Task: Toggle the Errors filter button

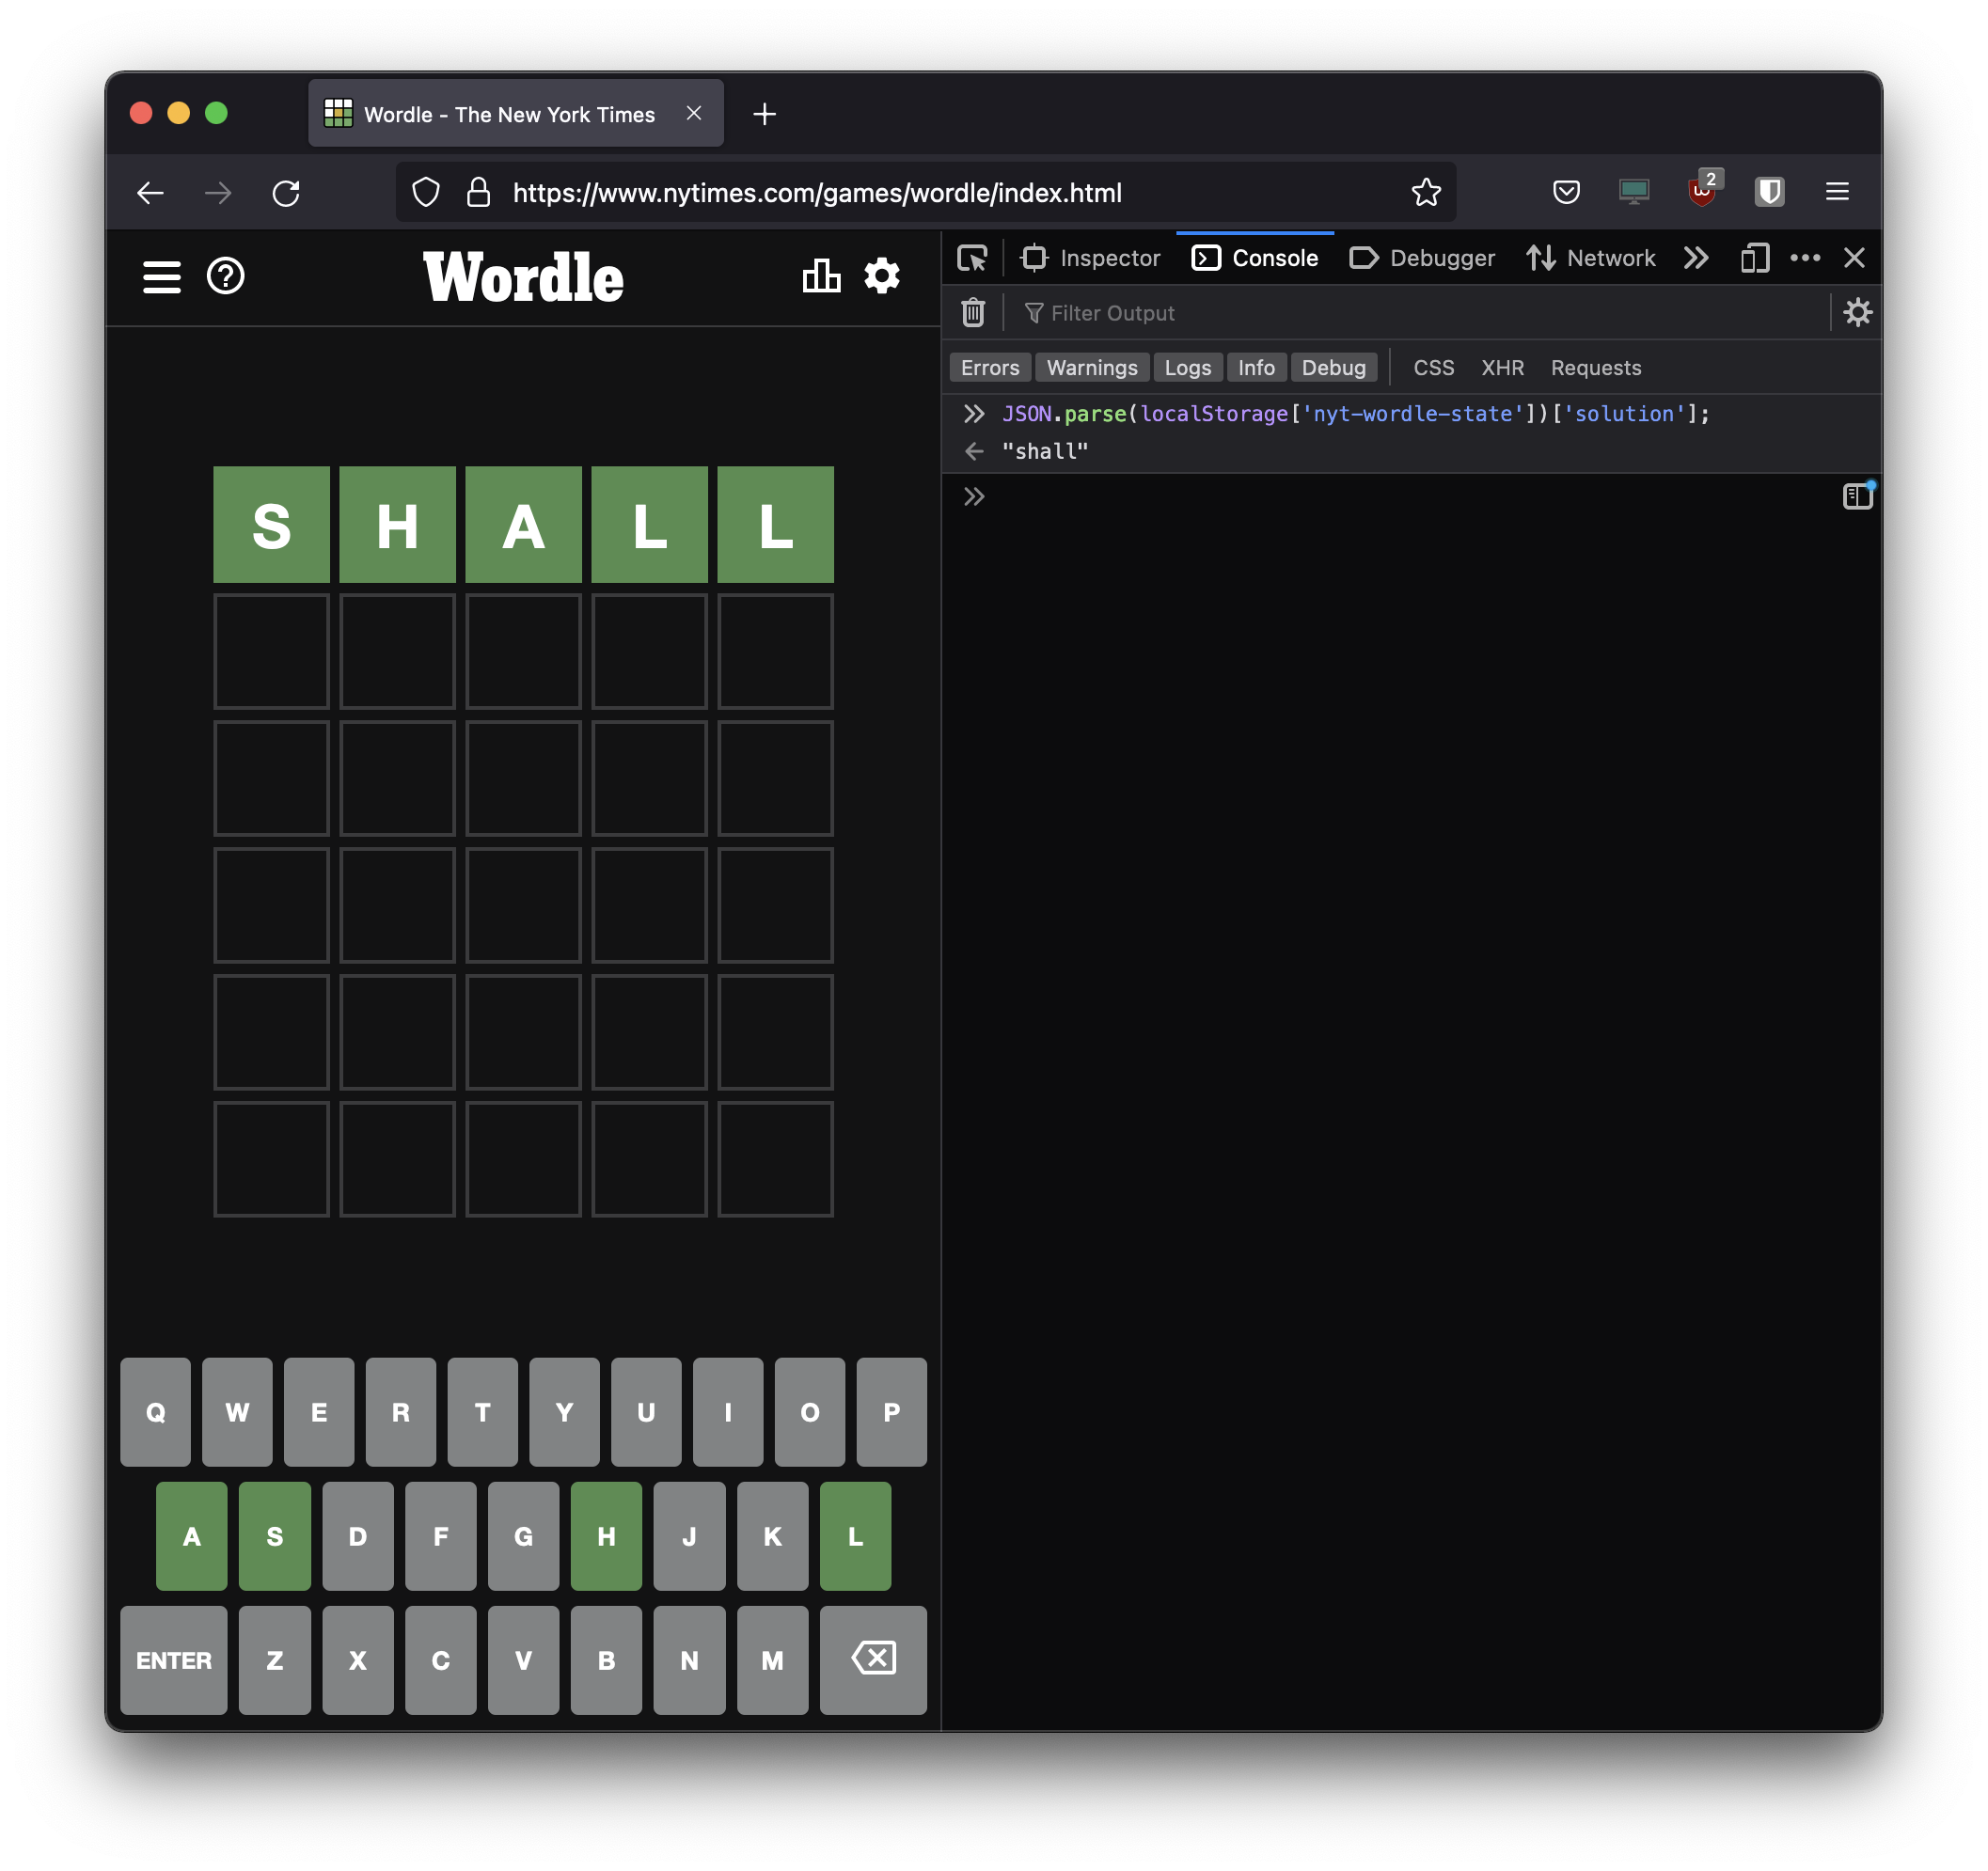Action: coord(988,368)
